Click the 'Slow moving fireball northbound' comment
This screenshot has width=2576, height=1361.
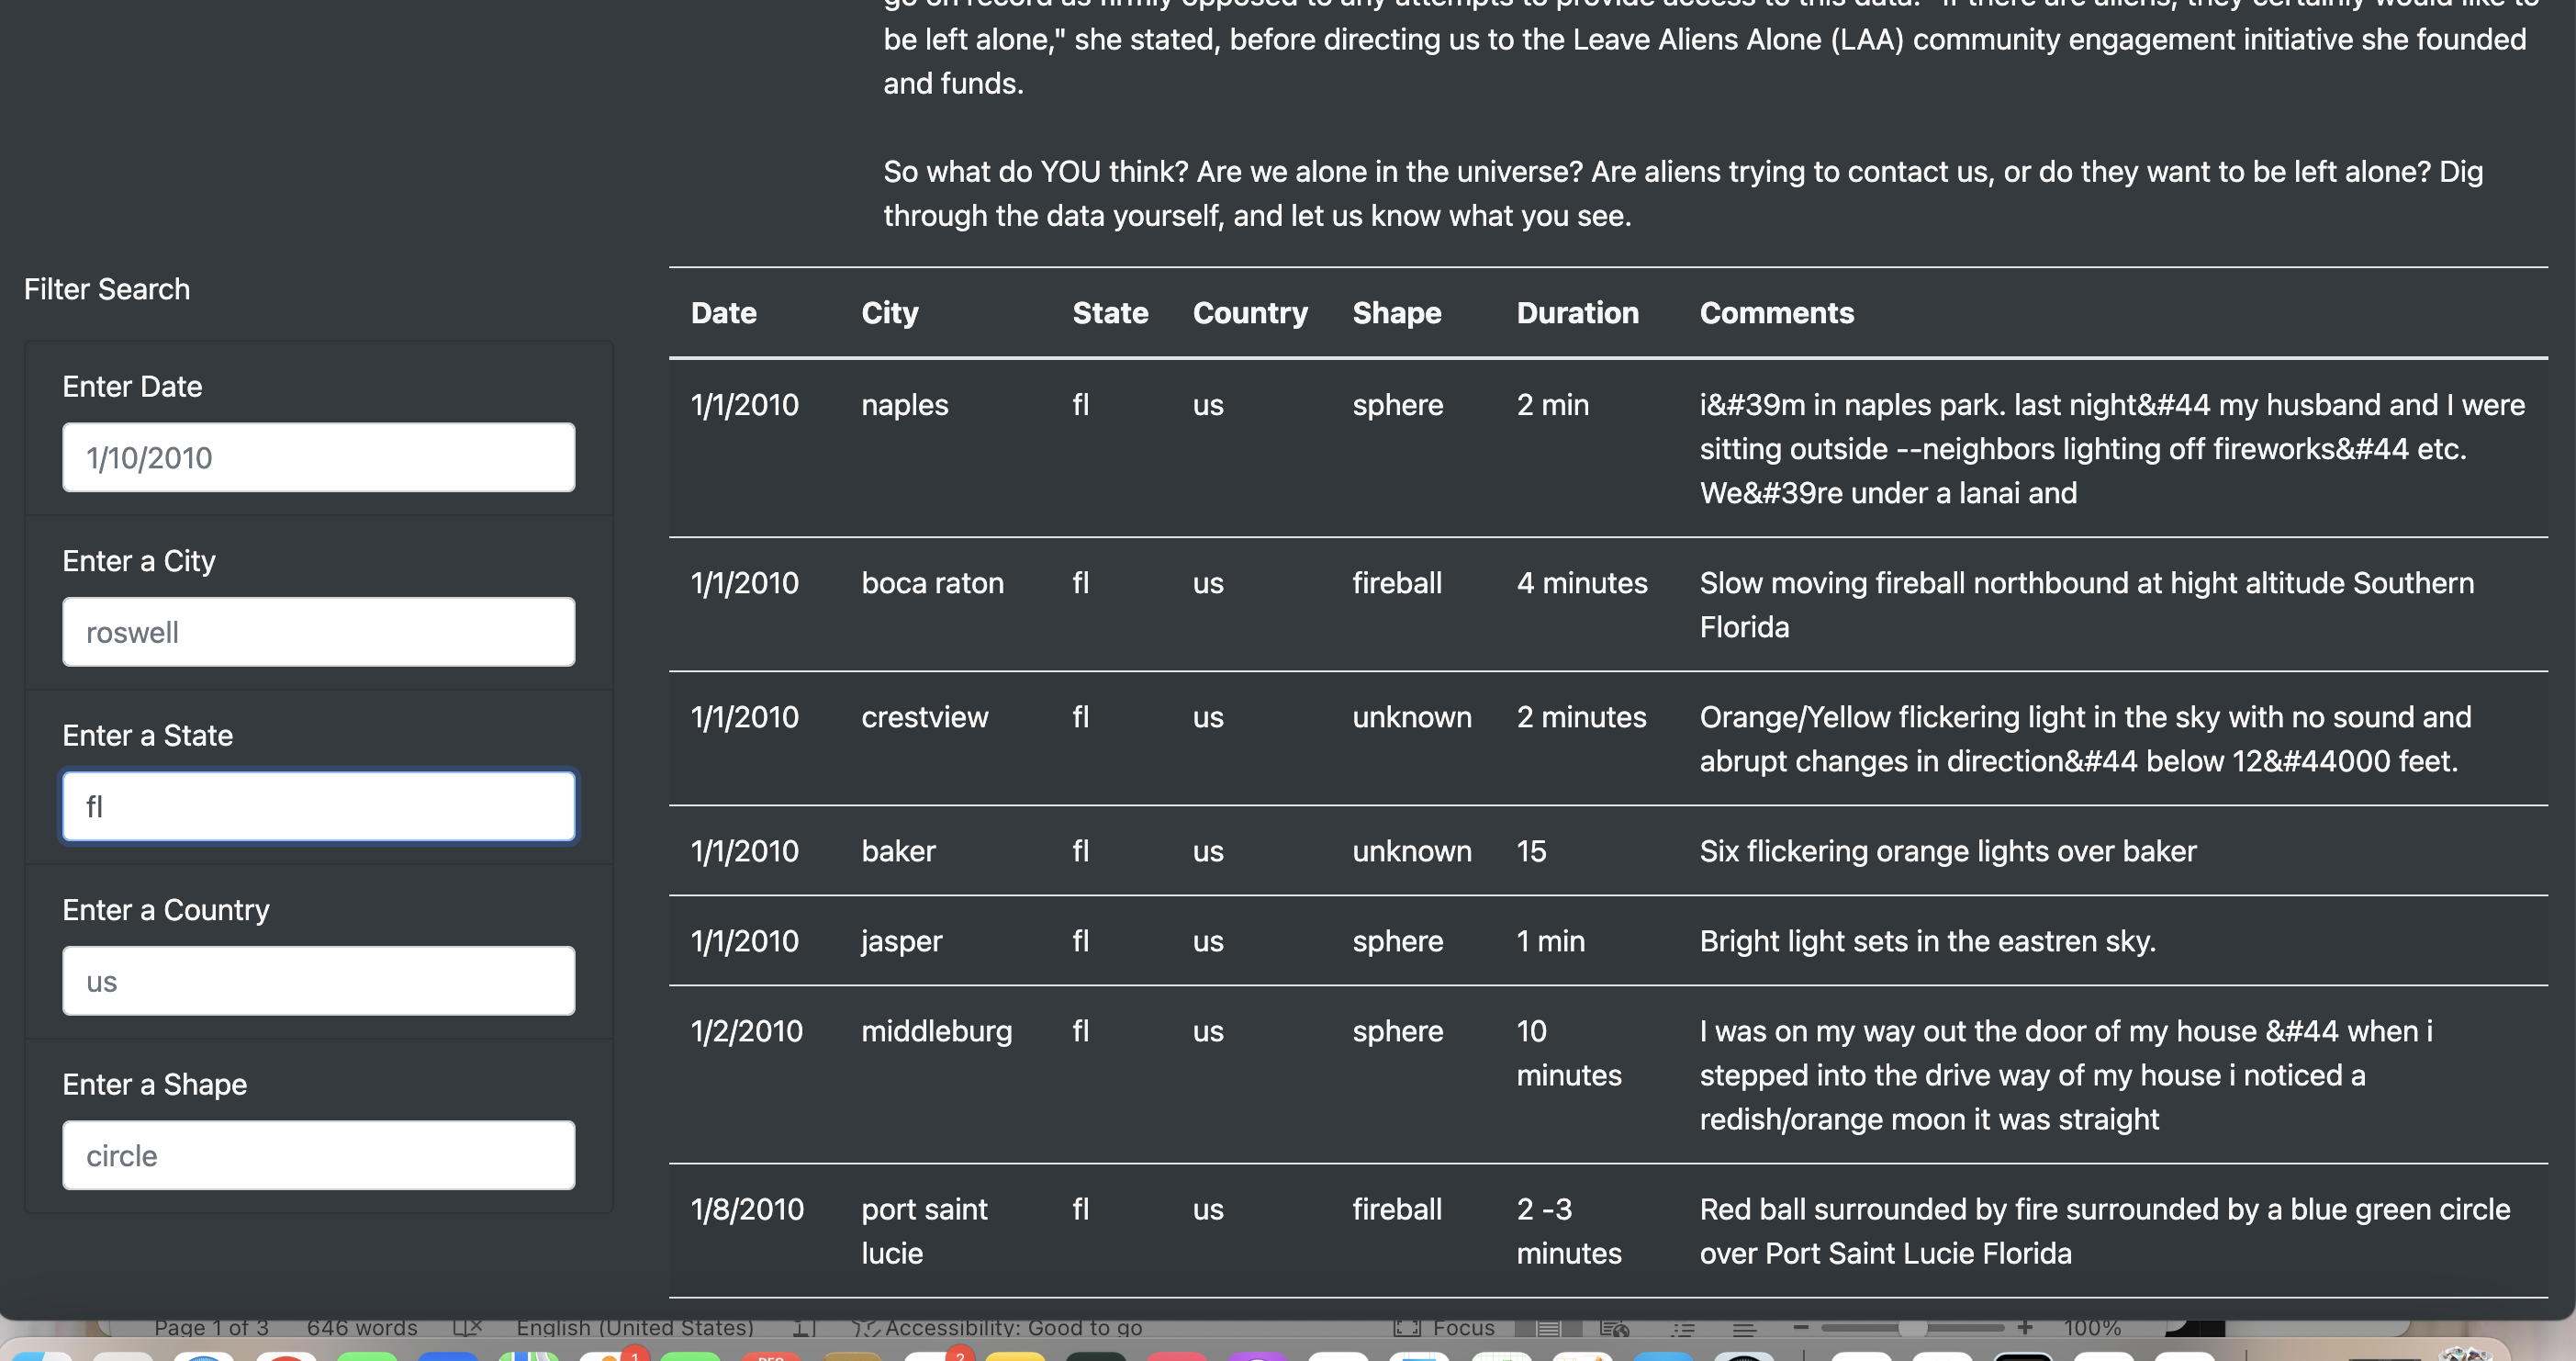click(x=2087, y=605)
